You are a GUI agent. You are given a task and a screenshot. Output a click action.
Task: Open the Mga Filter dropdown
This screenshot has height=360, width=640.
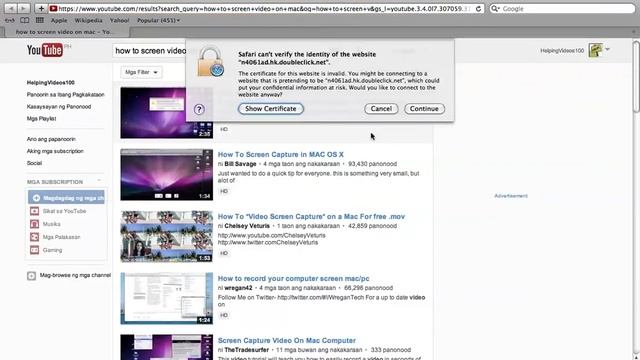point(141,72)
